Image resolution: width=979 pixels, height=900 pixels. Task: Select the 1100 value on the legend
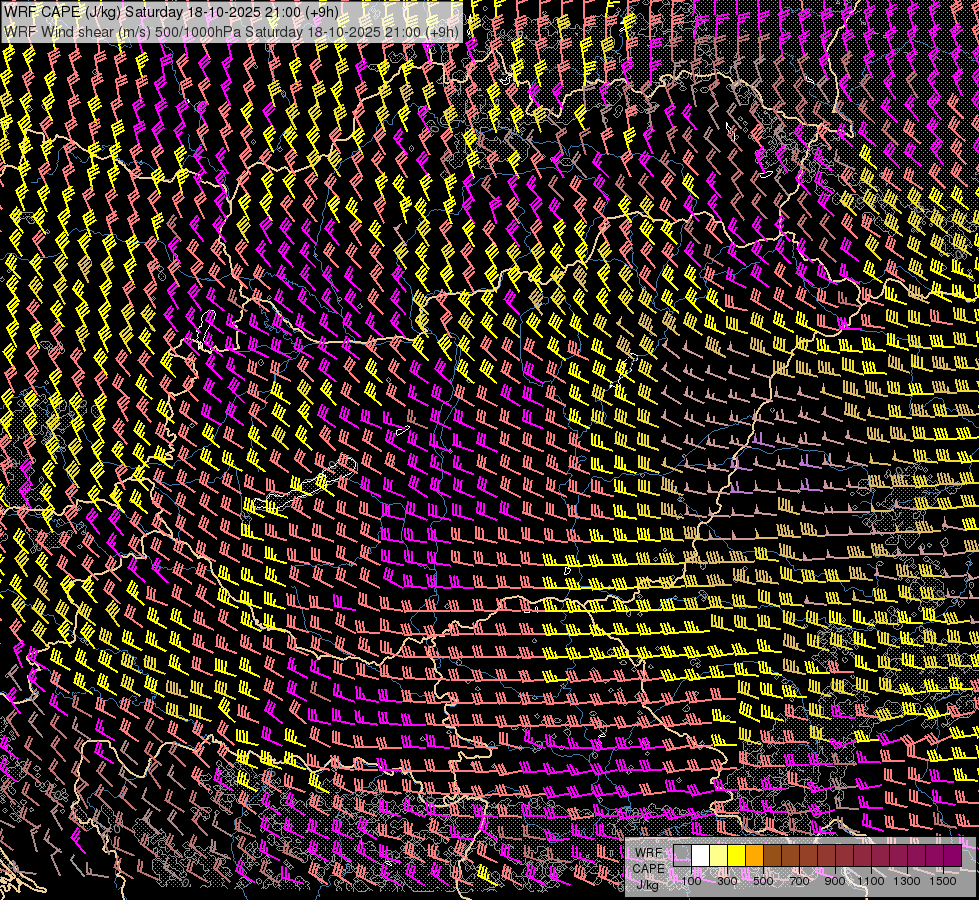(x=871, y=881)
